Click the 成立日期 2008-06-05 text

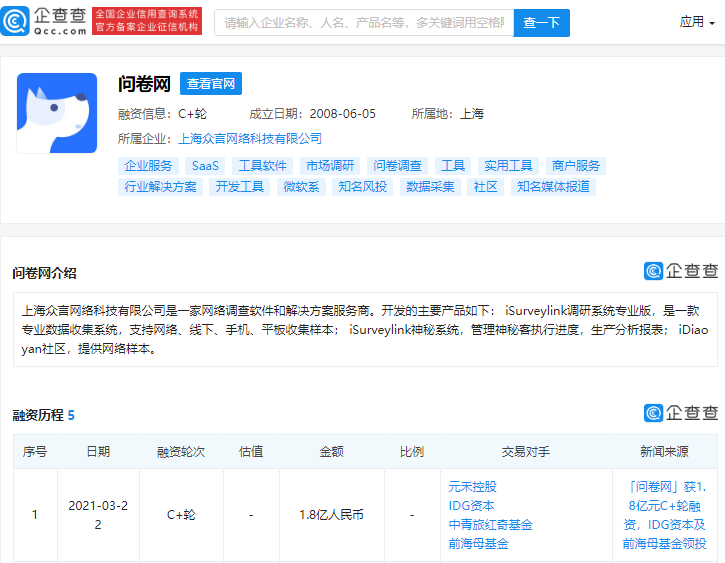point(313,114)
